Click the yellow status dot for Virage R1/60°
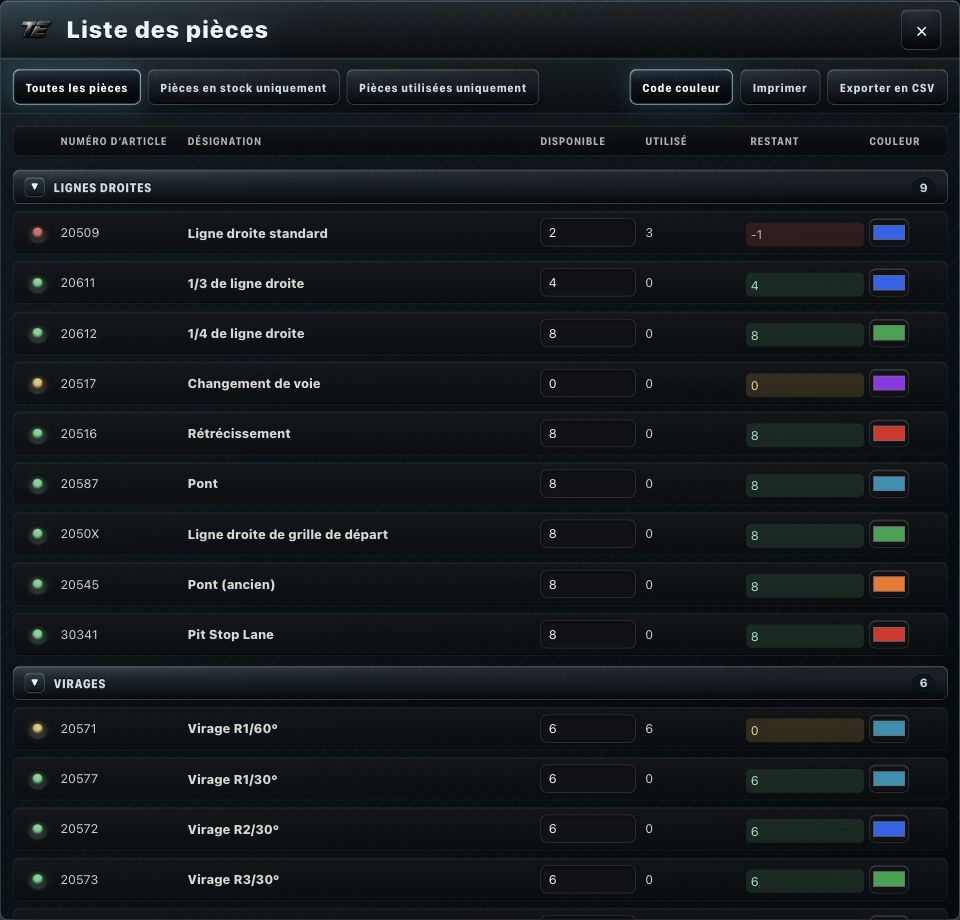Image resolution: width=960 pixels, height=920 pixels. [x=37, y=728]
